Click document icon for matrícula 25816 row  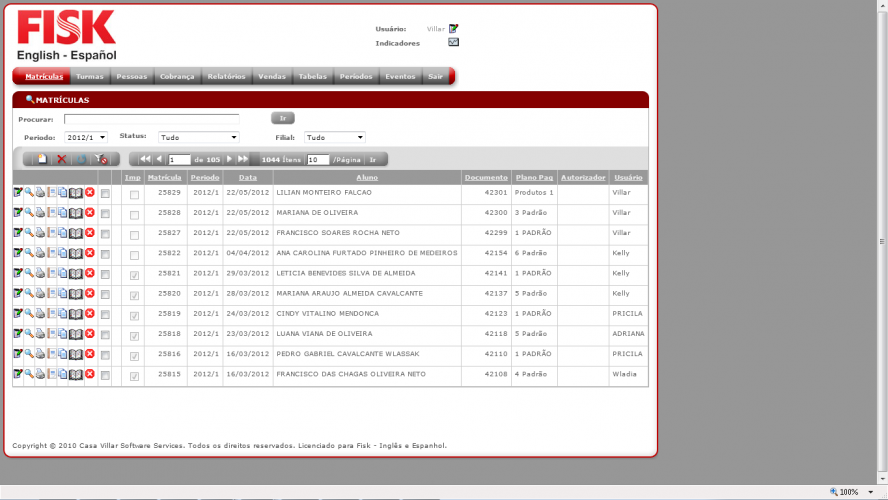tap(52, 354)
